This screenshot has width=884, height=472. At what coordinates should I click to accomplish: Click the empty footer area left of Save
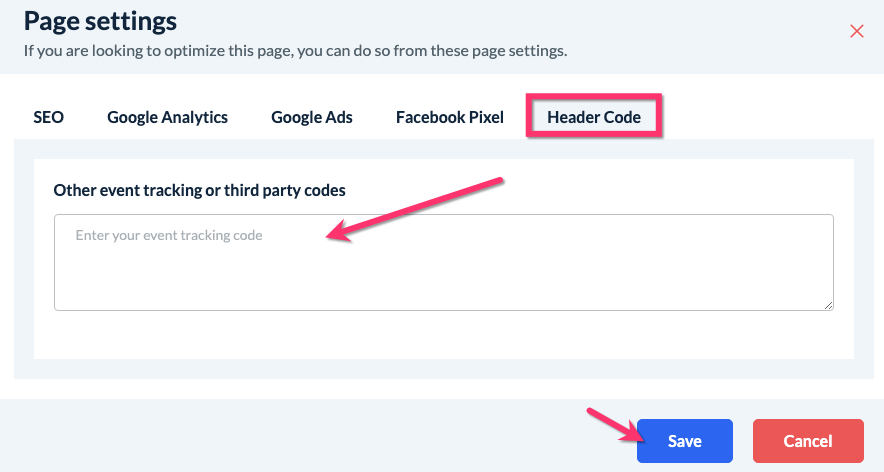pos(300,441)
